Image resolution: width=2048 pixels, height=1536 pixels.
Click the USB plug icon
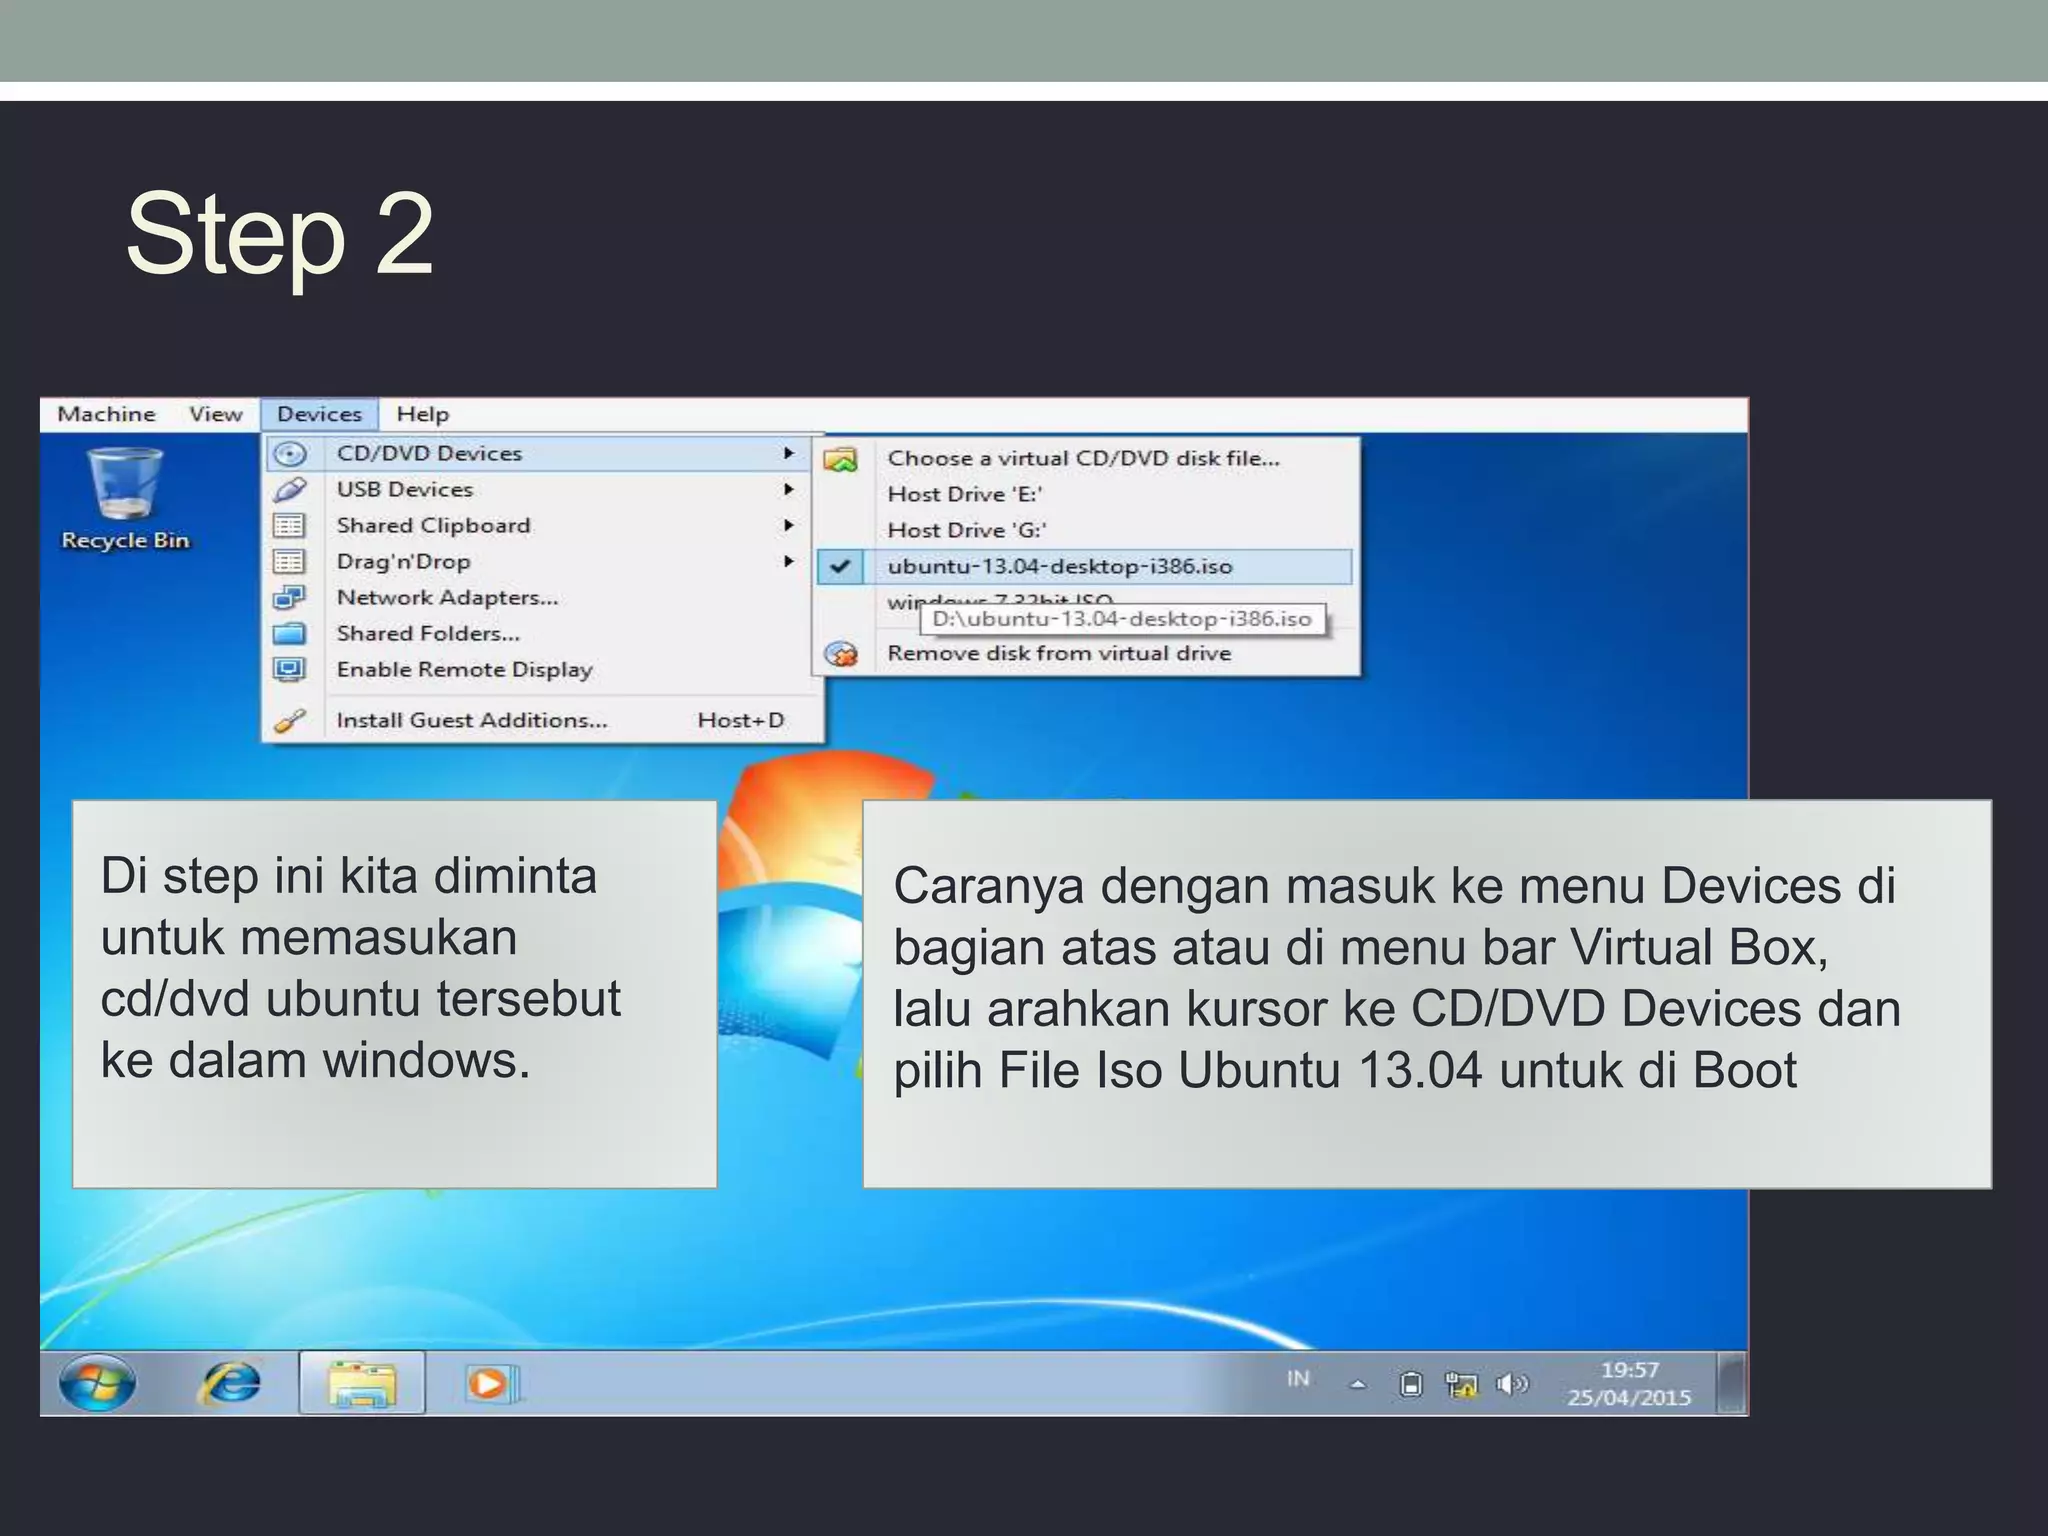coord(290,490)
